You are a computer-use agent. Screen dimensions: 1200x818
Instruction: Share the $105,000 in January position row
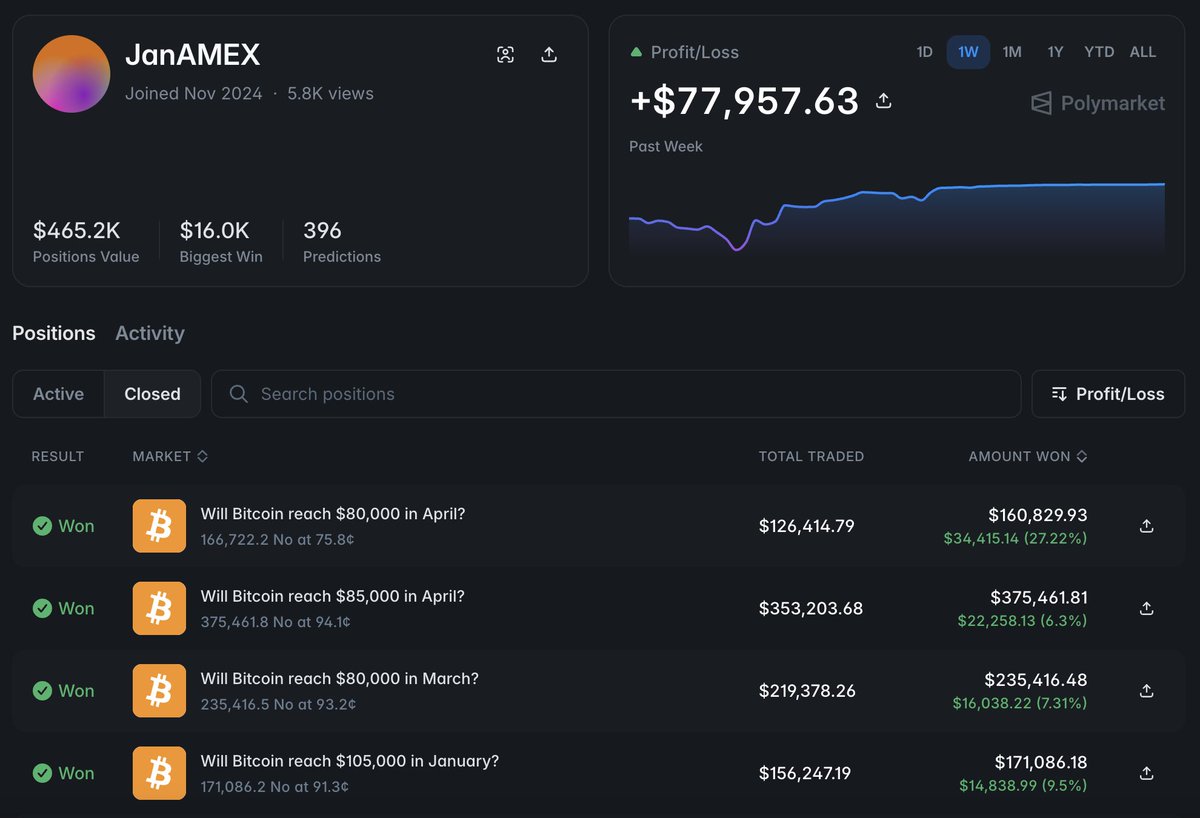pos(1147,773)
